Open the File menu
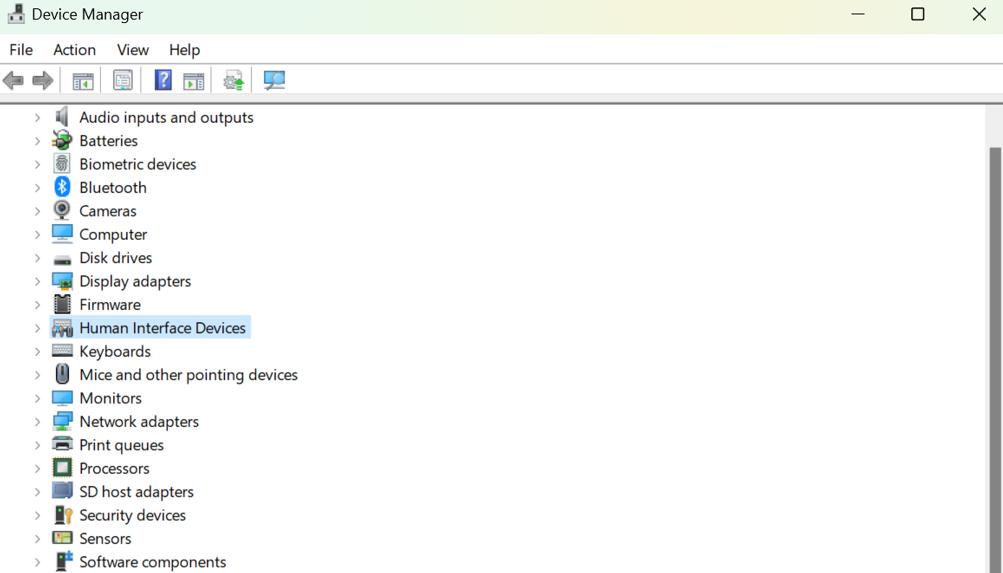Viewport: 1003px width, 573px height. pos(21,50)
